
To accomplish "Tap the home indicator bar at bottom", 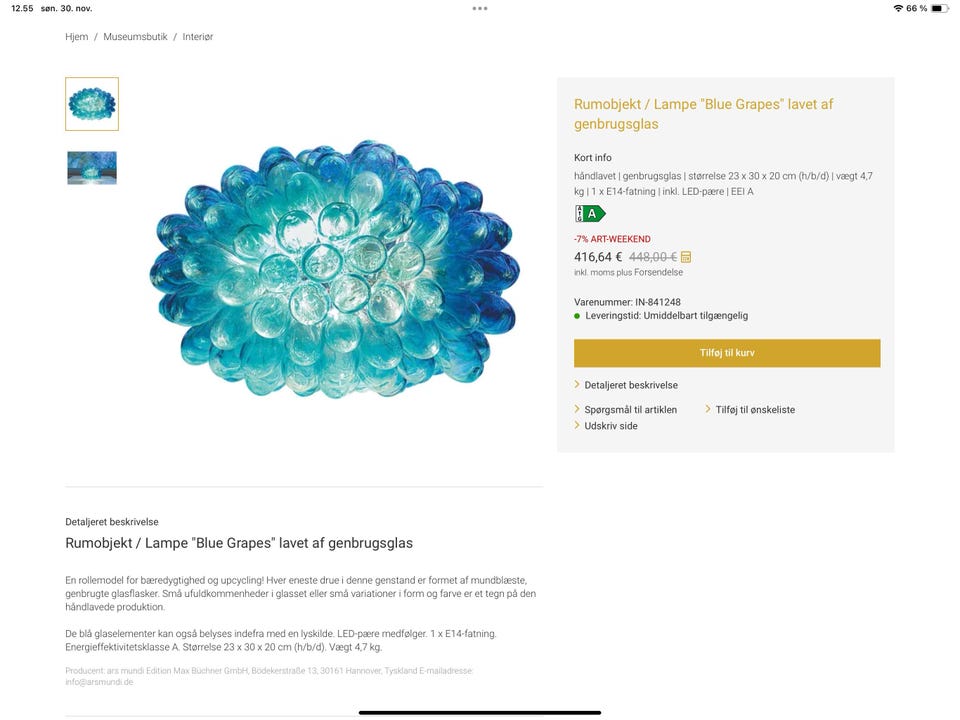I will pyautogui.click(x=480, y=712).
